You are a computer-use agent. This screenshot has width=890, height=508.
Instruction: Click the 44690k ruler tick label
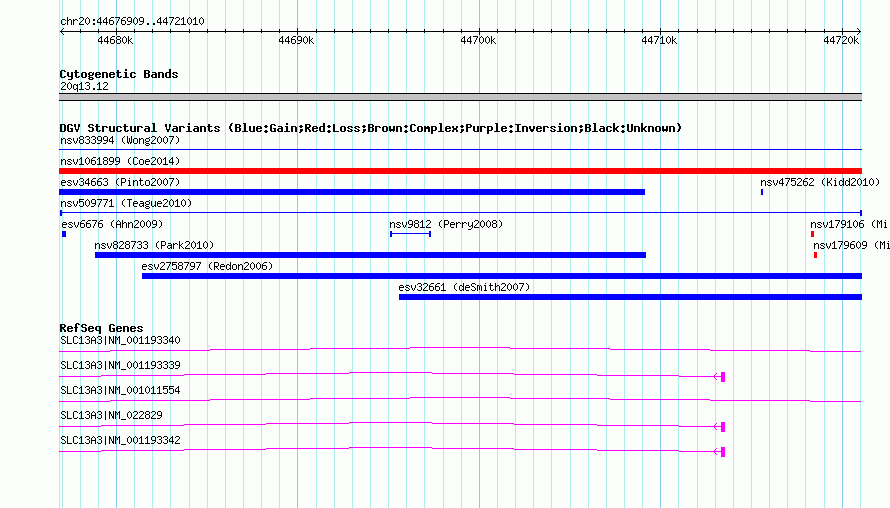[x=296, y=40]
